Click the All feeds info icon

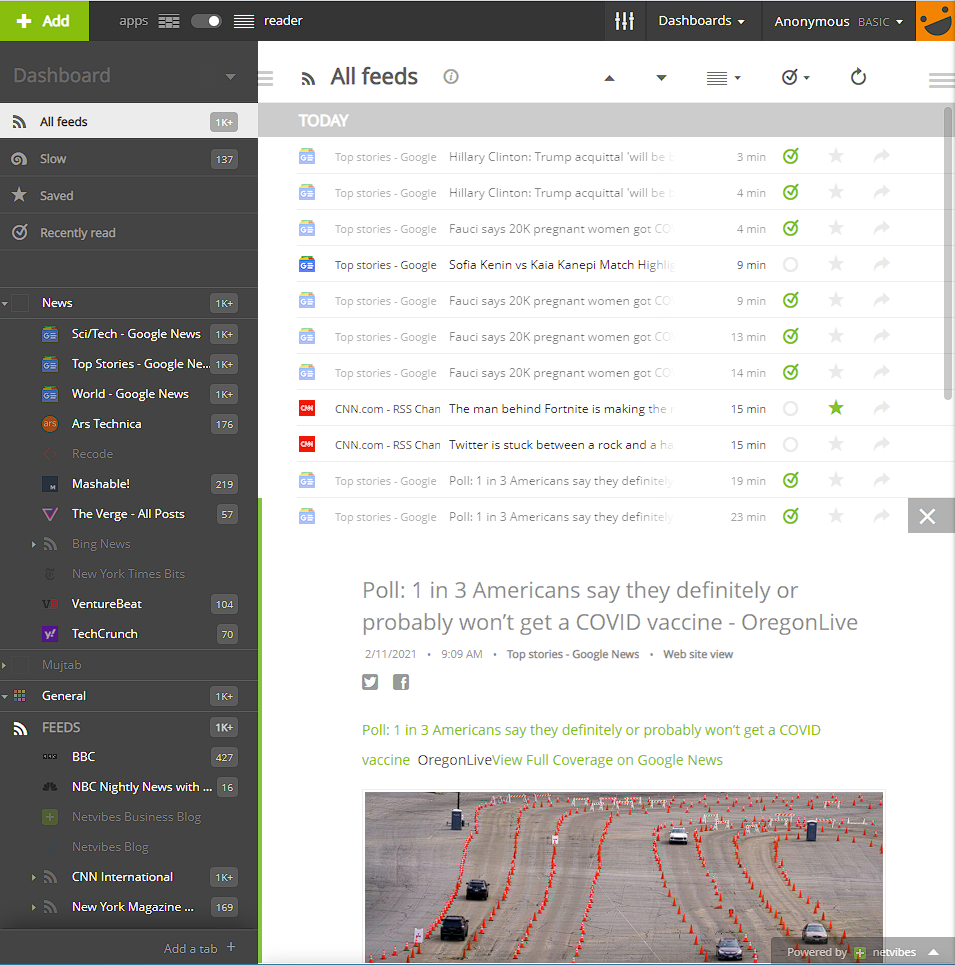click(451, 76)
